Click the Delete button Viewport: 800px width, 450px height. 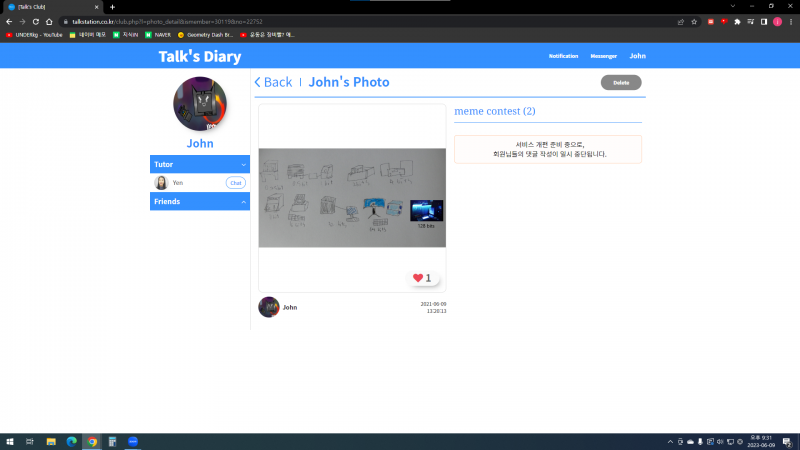621,83
